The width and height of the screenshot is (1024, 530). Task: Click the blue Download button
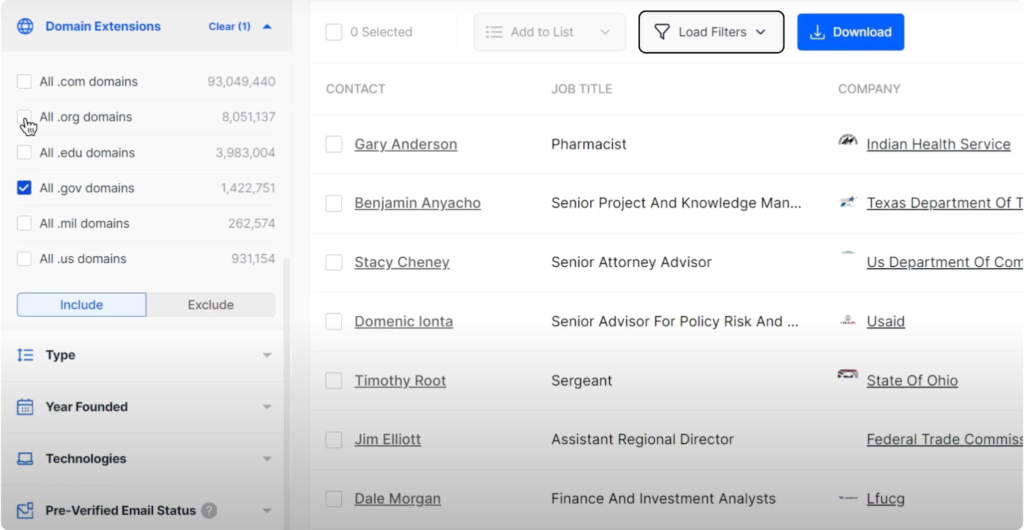coord(850,32)
